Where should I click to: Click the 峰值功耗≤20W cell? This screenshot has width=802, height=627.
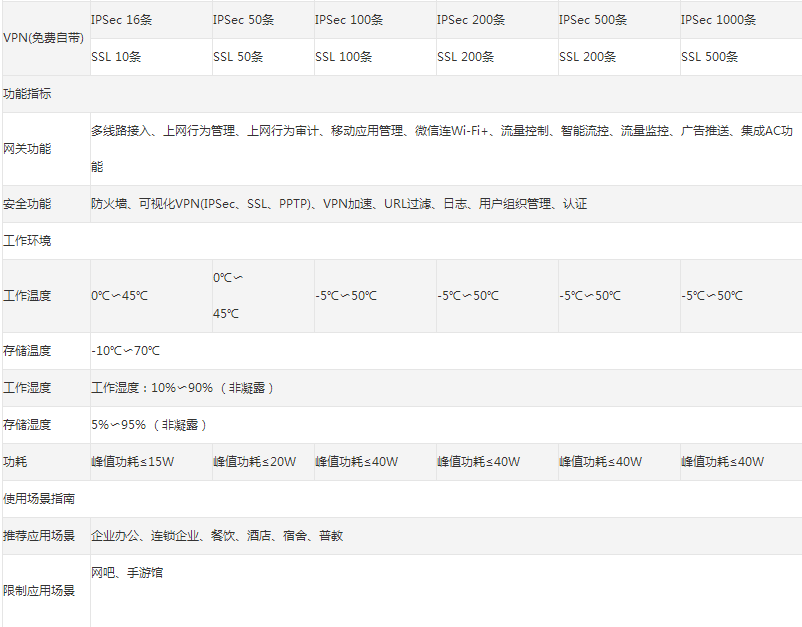click(255, 462)
